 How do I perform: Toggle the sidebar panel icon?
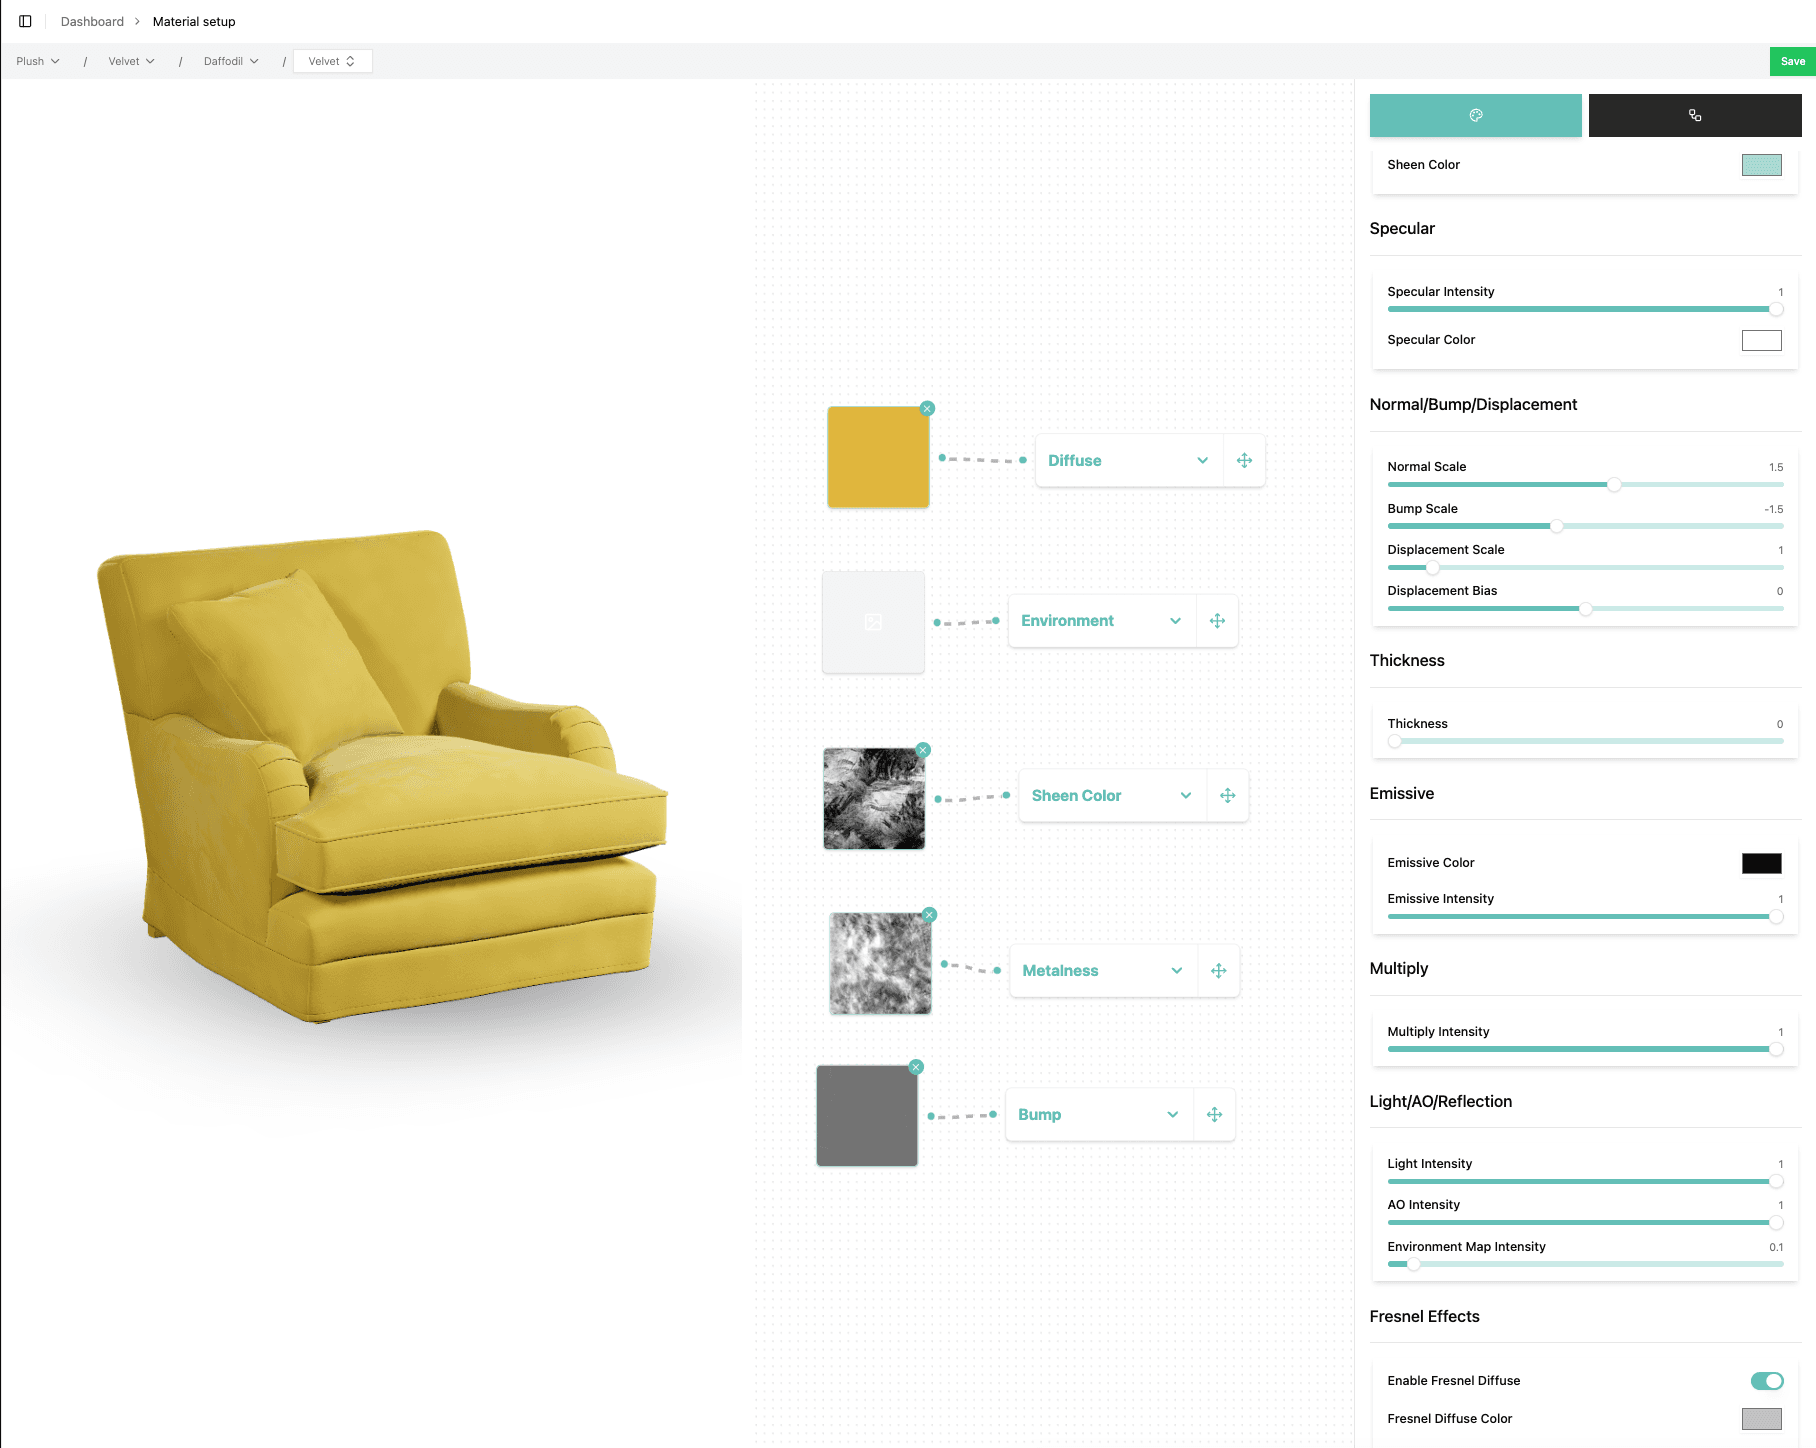tap(25, 21)
